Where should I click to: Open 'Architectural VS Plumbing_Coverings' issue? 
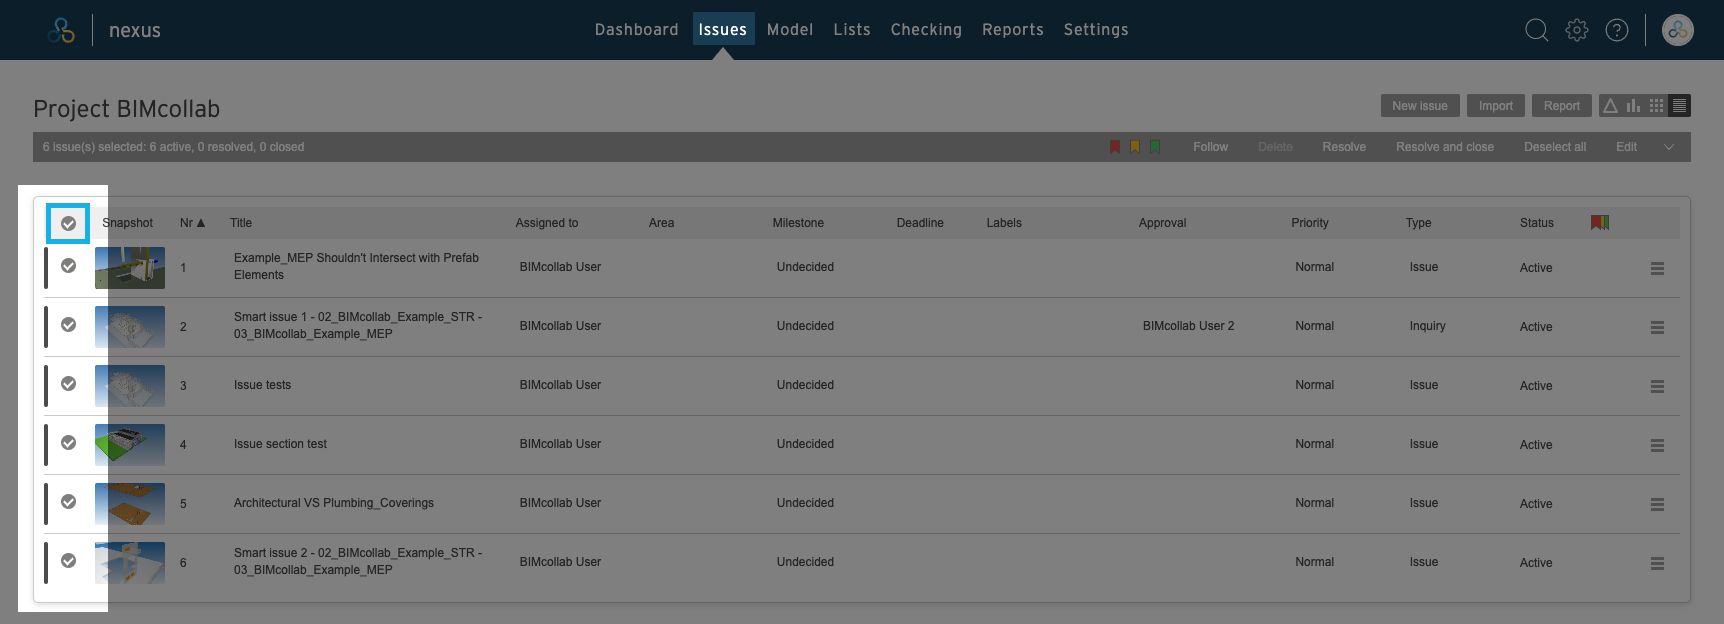click(x=334, y=503)
